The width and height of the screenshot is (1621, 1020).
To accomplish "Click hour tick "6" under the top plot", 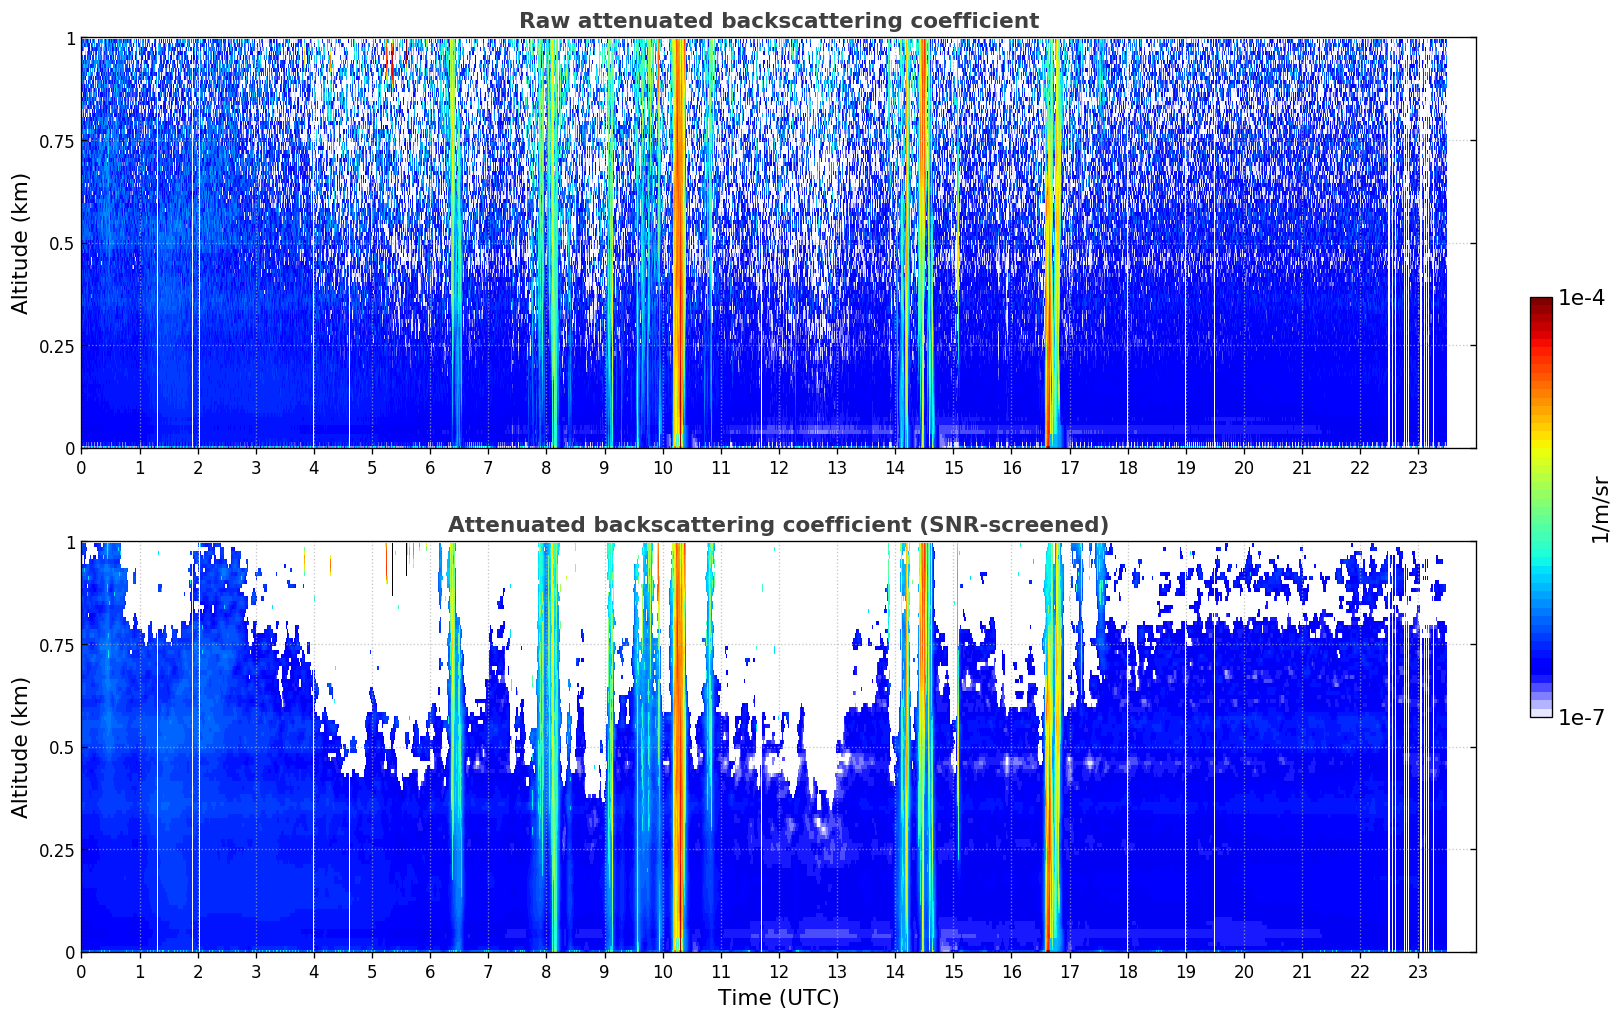I will (x=430, y=467).
